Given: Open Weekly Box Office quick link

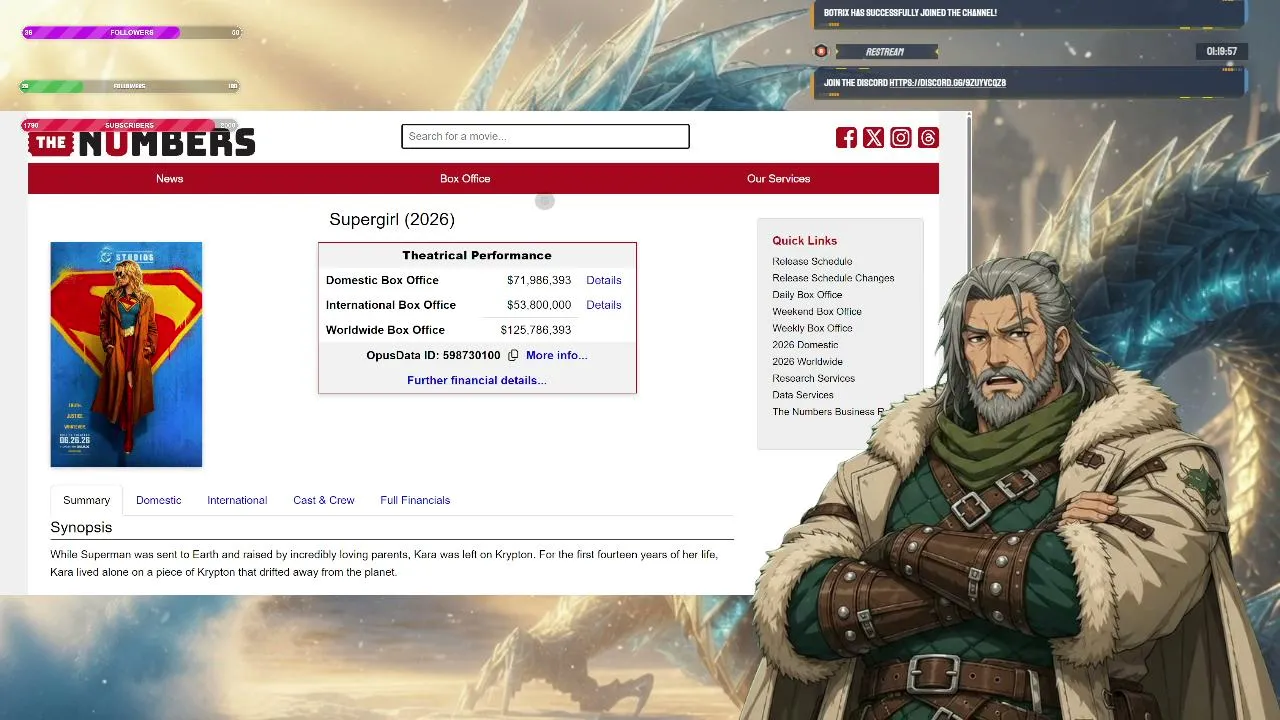Looking at the screenshot, I should [x=812, y=328].
